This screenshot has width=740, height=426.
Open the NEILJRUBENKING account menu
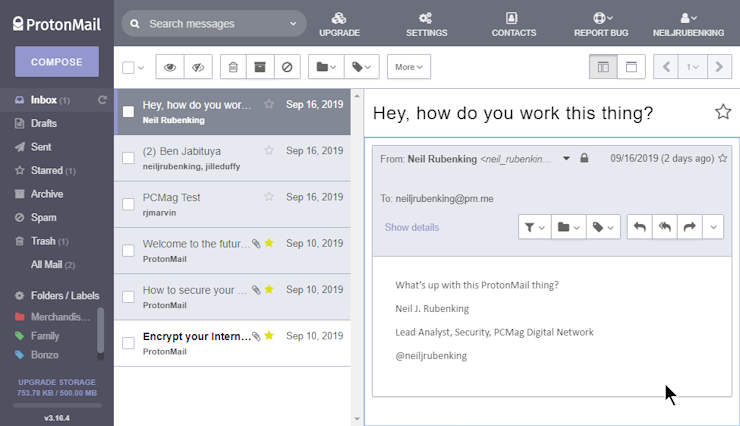click(x=688, y=24)
